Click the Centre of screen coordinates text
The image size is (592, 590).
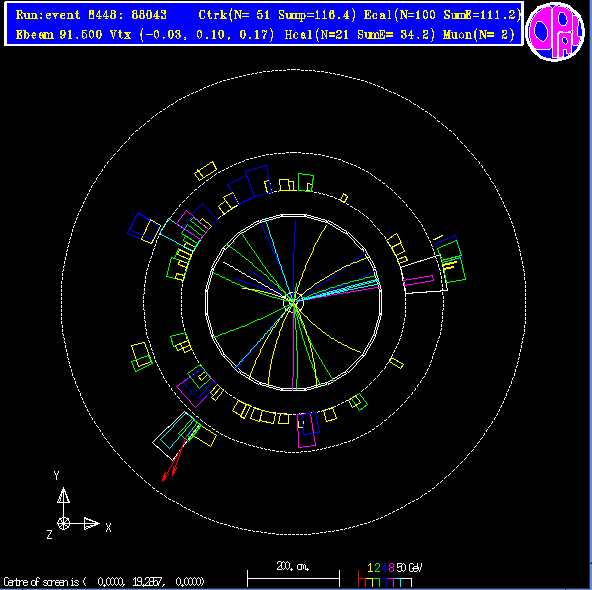point(104,581)
